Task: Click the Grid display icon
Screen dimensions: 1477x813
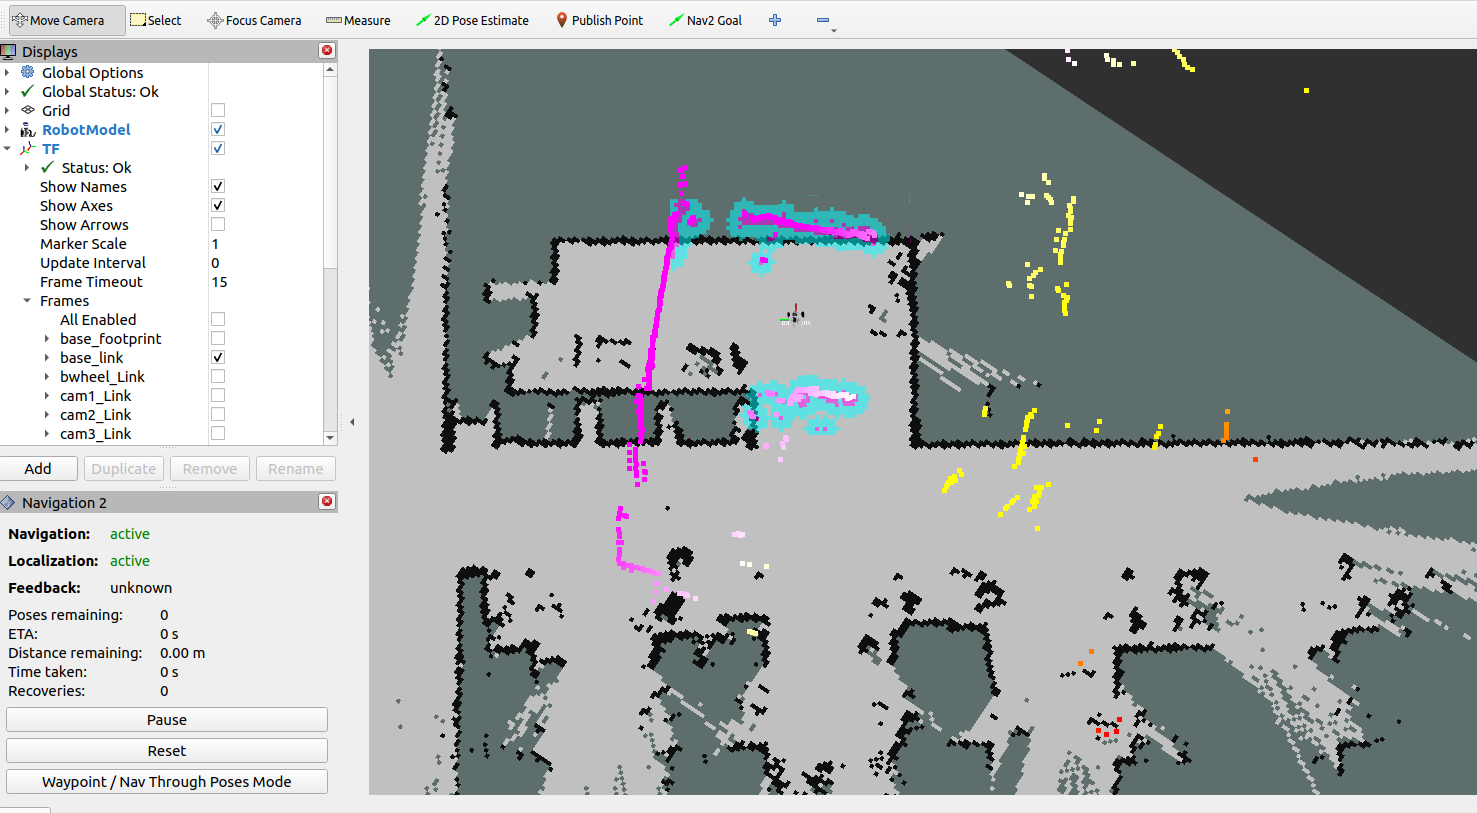Action: (x=28, y=111)
